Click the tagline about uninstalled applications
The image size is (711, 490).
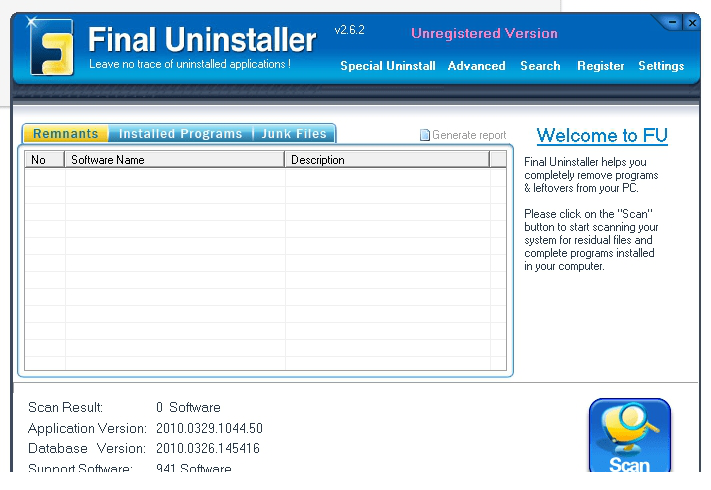coord(190,64)
